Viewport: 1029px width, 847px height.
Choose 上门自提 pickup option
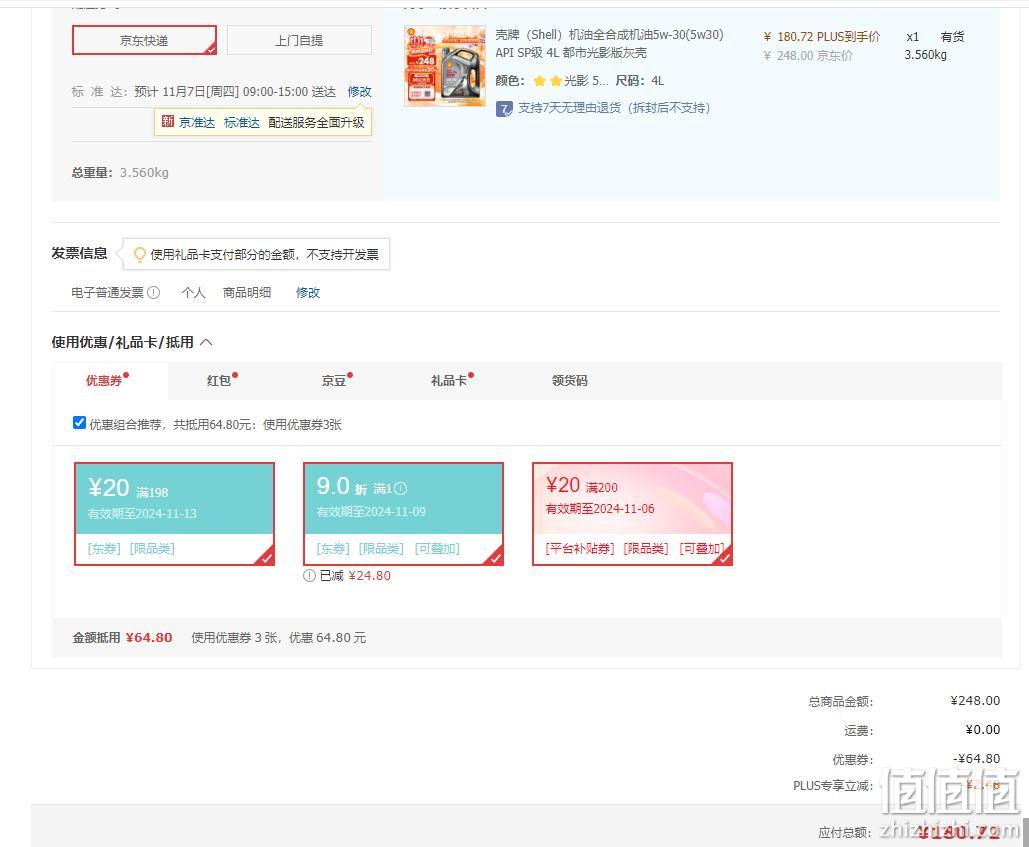coord(299,40)
